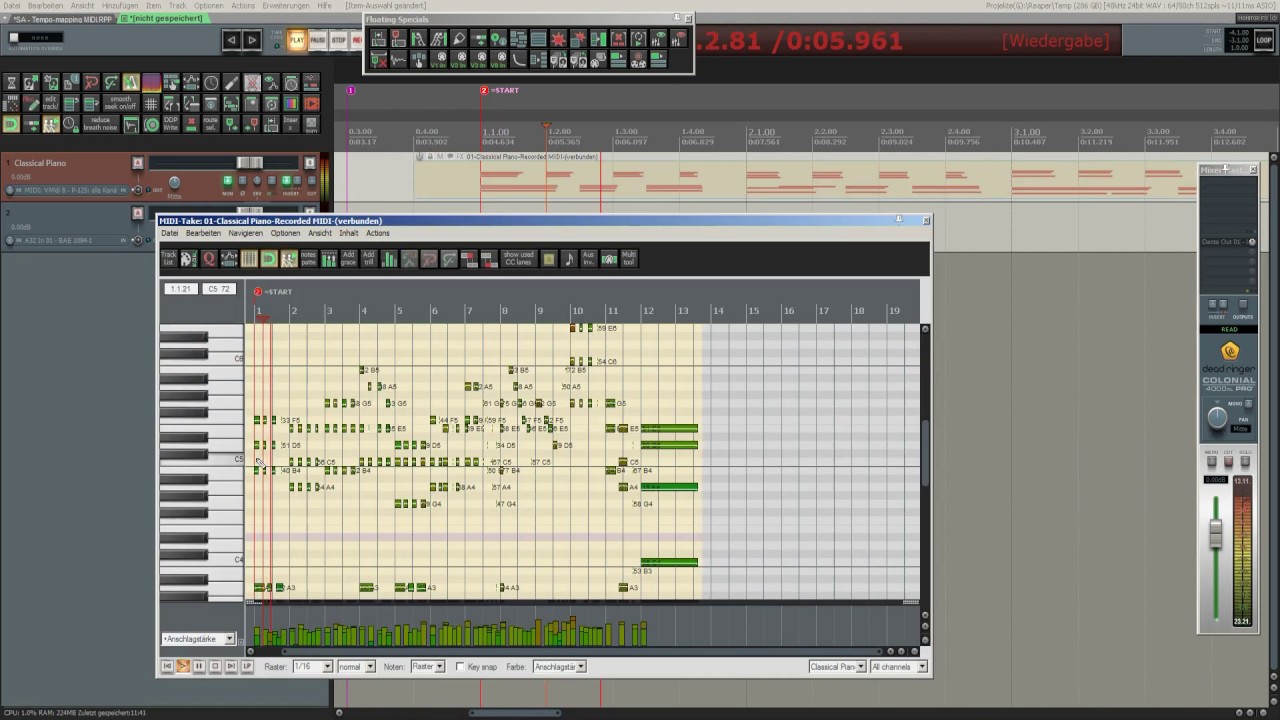
Task: Click reduce breath noise button
Action: [100, 125]
